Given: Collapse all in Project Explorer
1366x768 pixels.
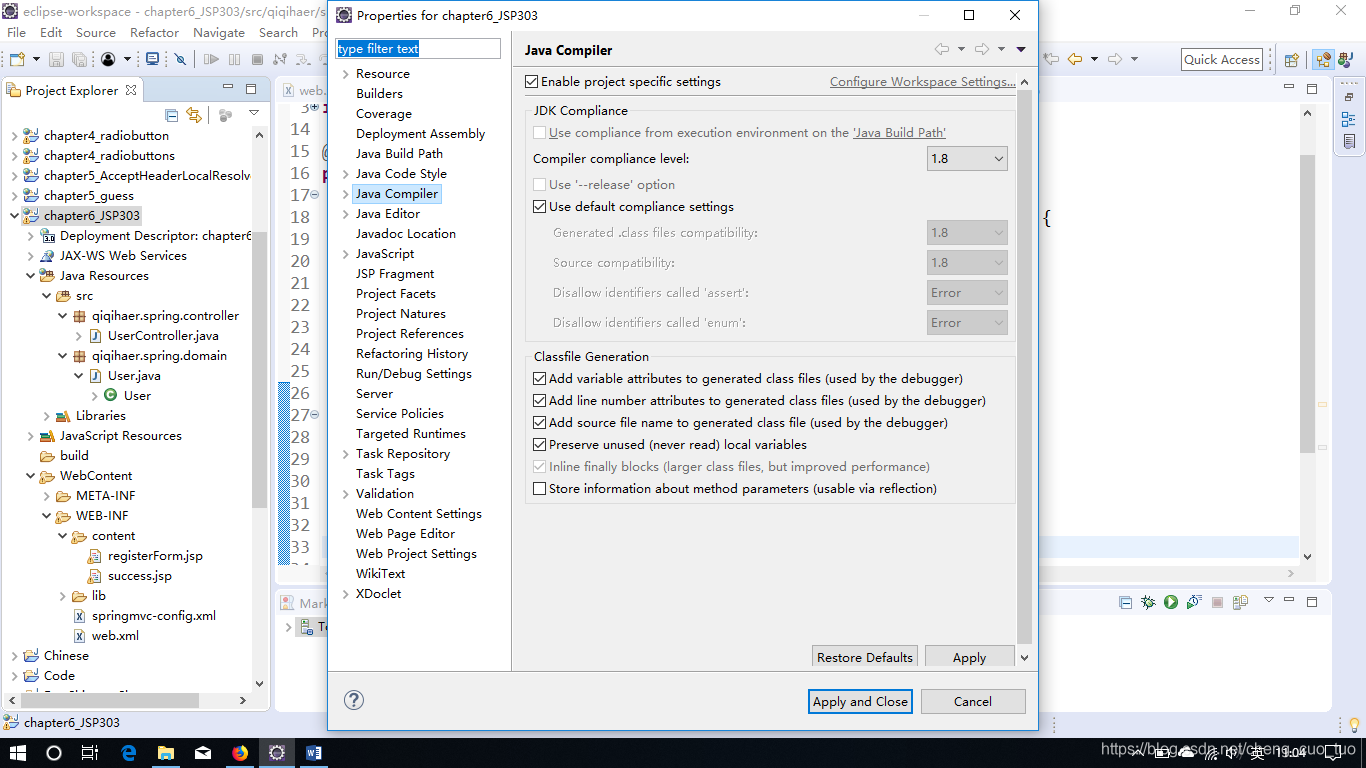Looking at the screenshot, I should (172, 115).
